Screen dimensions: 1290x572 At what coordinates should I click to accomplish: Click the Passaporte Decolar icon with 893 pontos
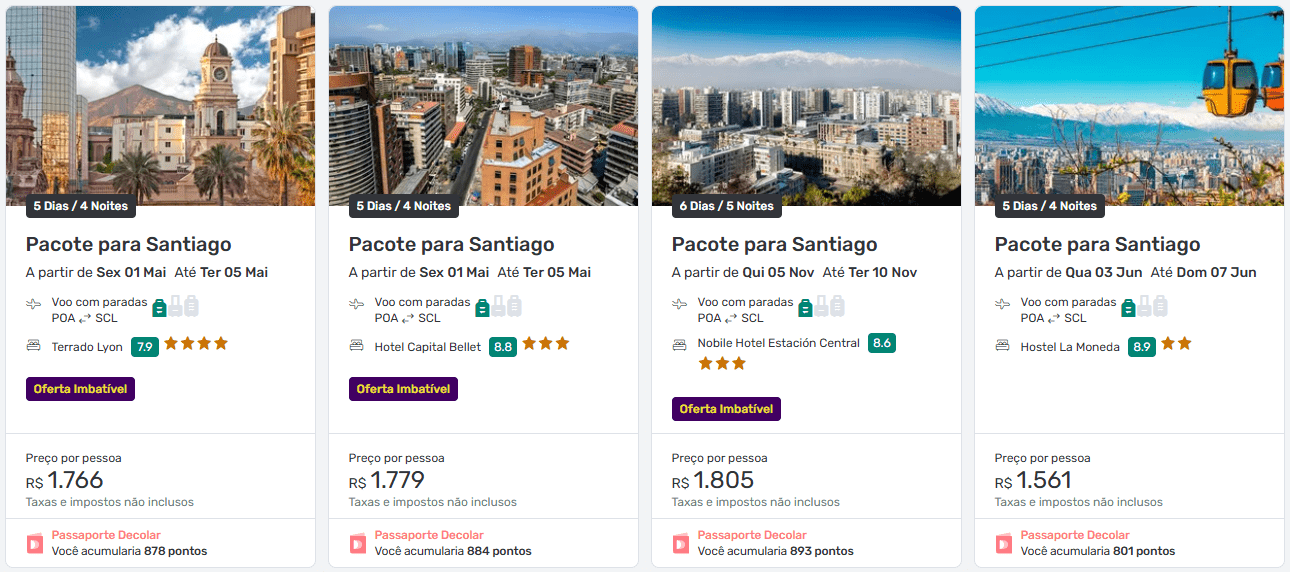tap(681, 543)
